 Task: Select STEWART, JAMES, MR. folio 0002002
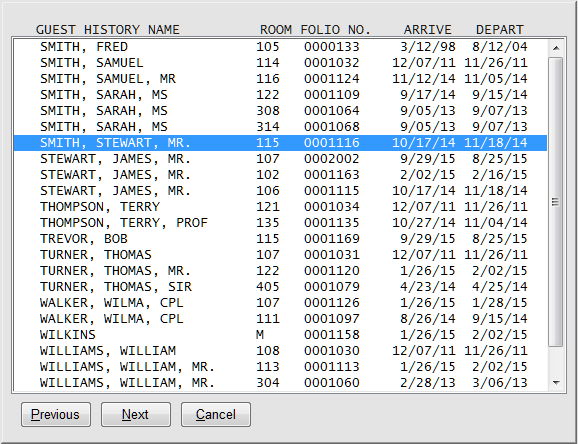[281, 159]
